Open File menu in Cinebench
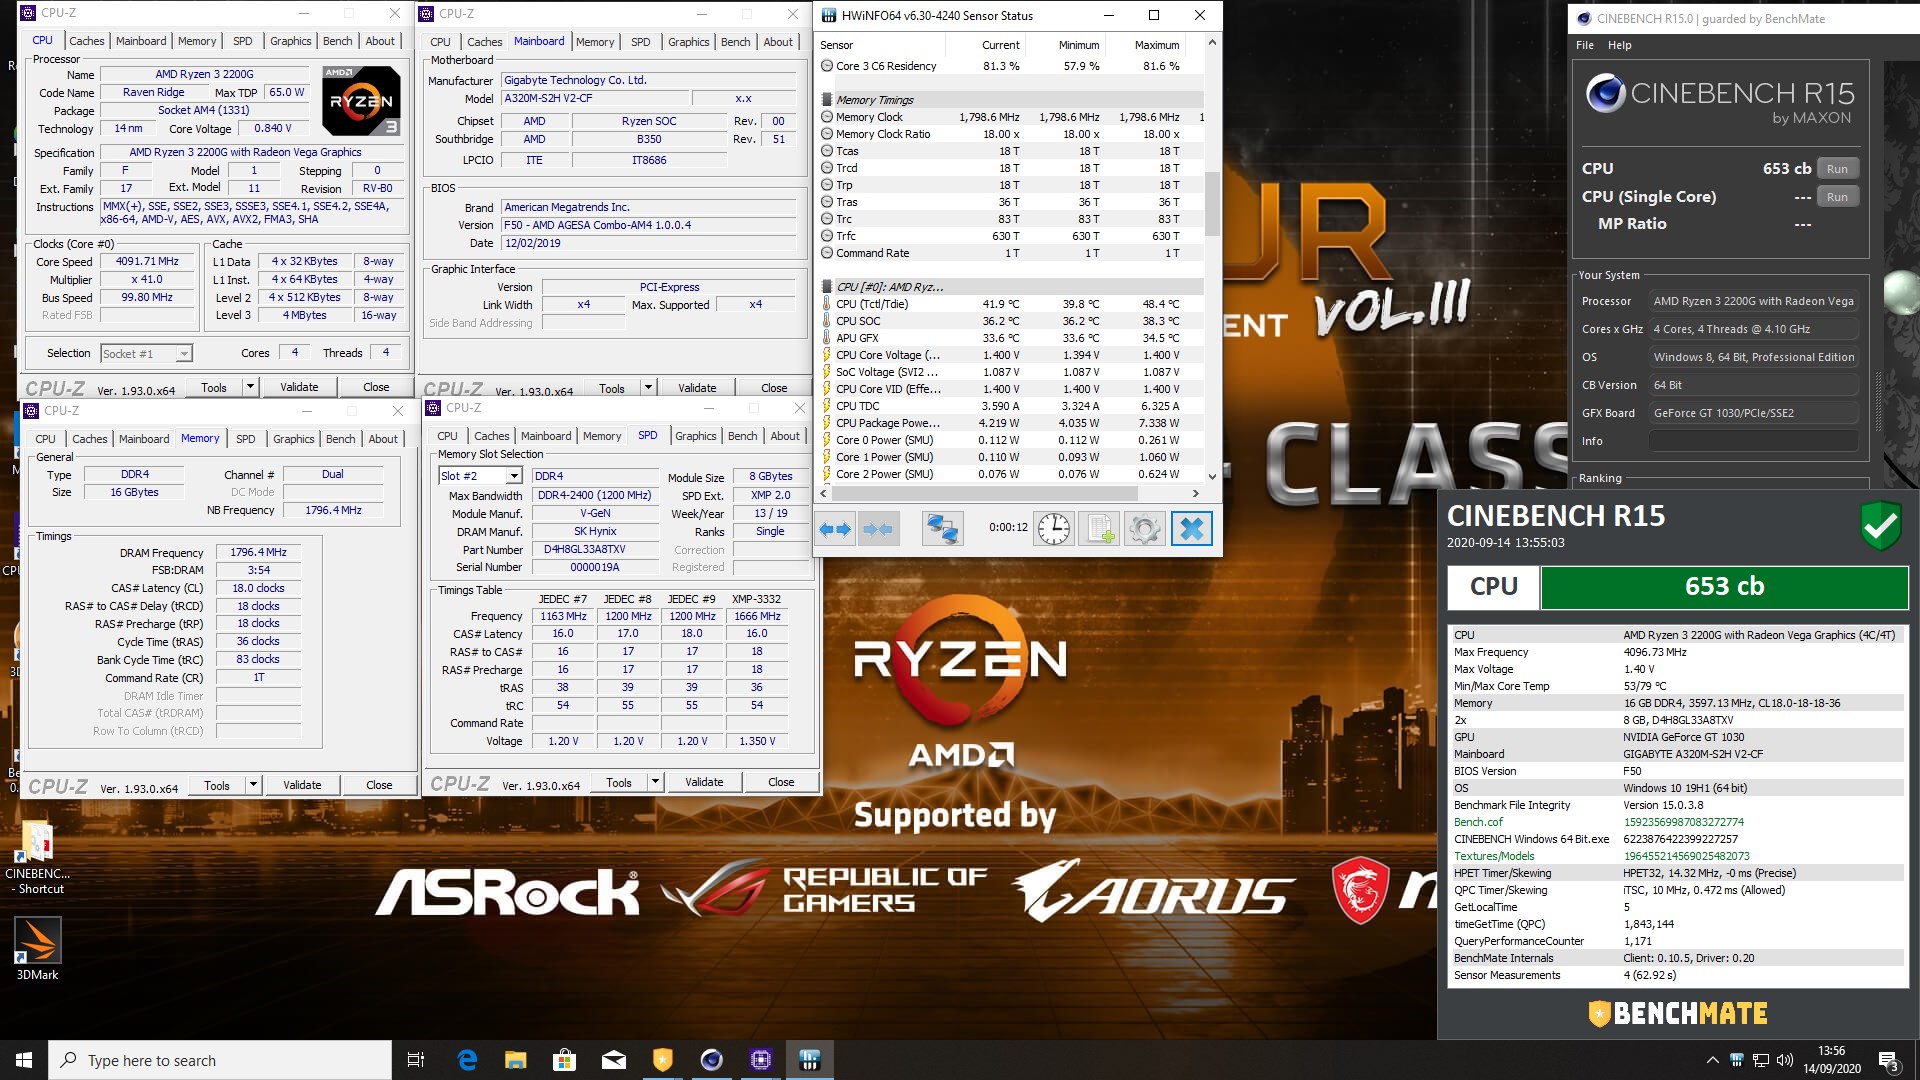This screenshot has width=1920, height=1080. (x=1585, y=45)
